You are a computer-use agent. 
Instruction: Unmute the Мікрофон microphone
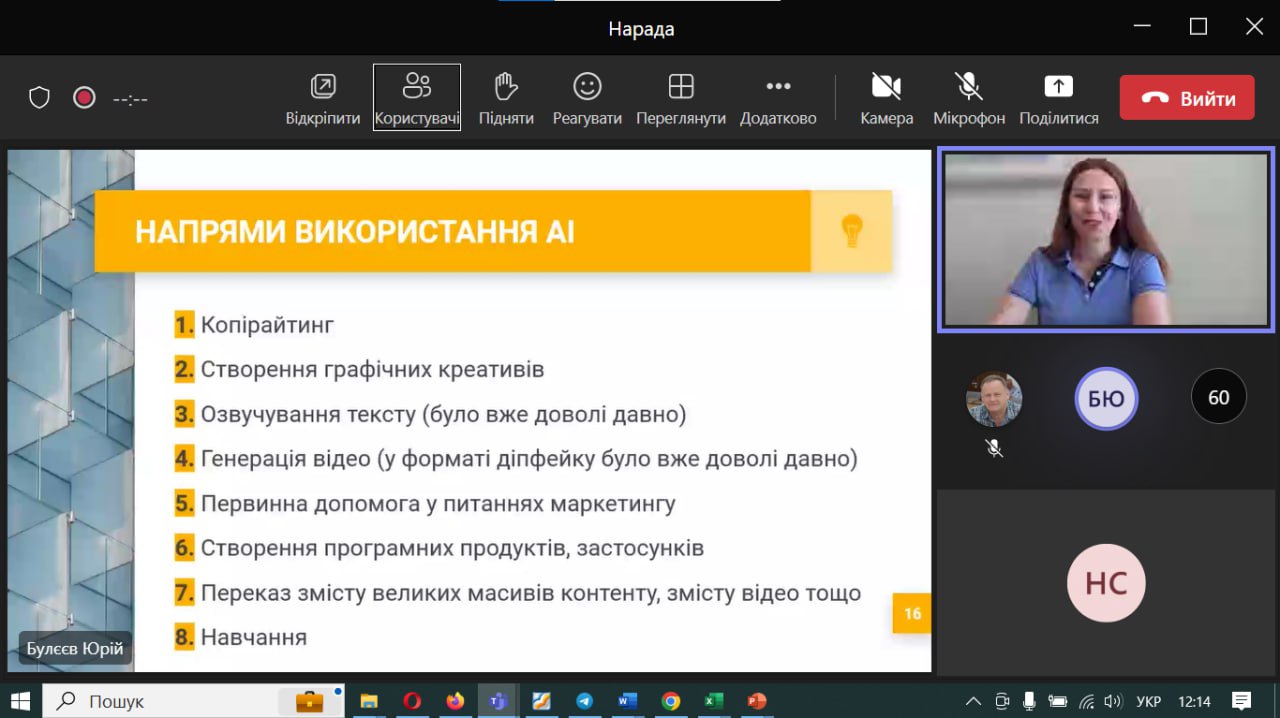[x=968, y=87]
